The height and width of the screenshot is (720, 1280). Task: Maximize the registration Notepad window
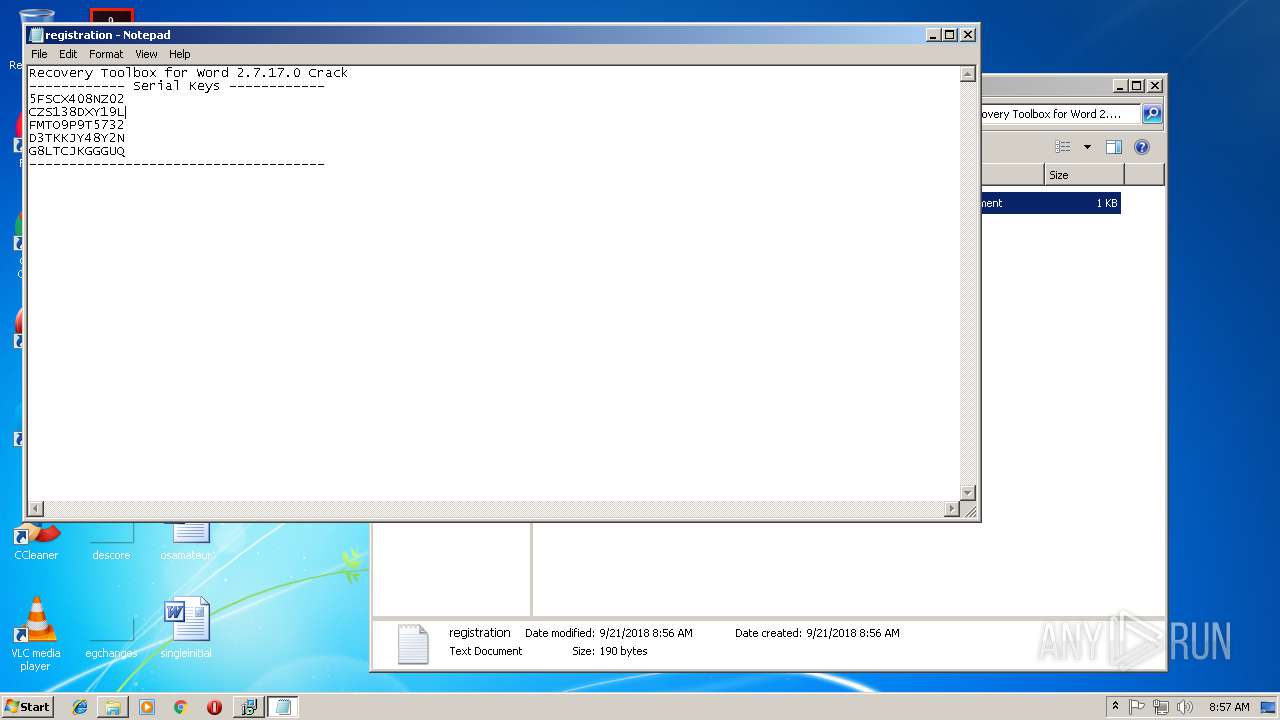pos(950,34)
